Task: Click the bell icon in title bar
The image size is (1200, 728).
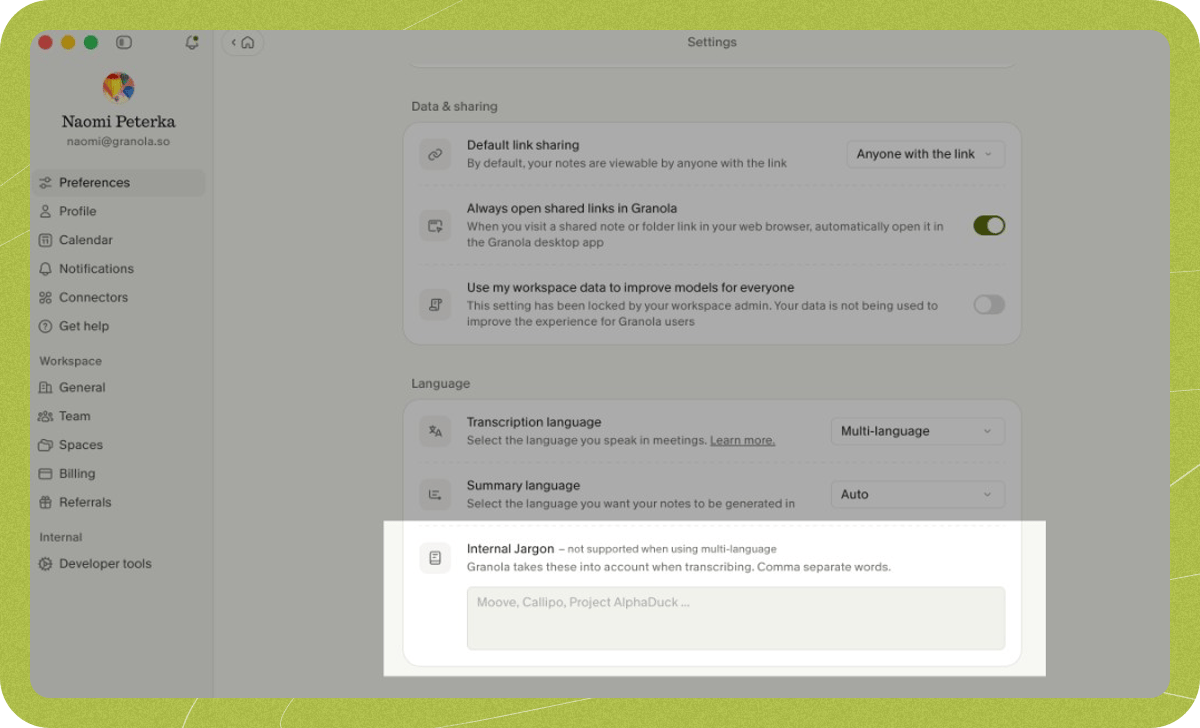Action: 192,42
